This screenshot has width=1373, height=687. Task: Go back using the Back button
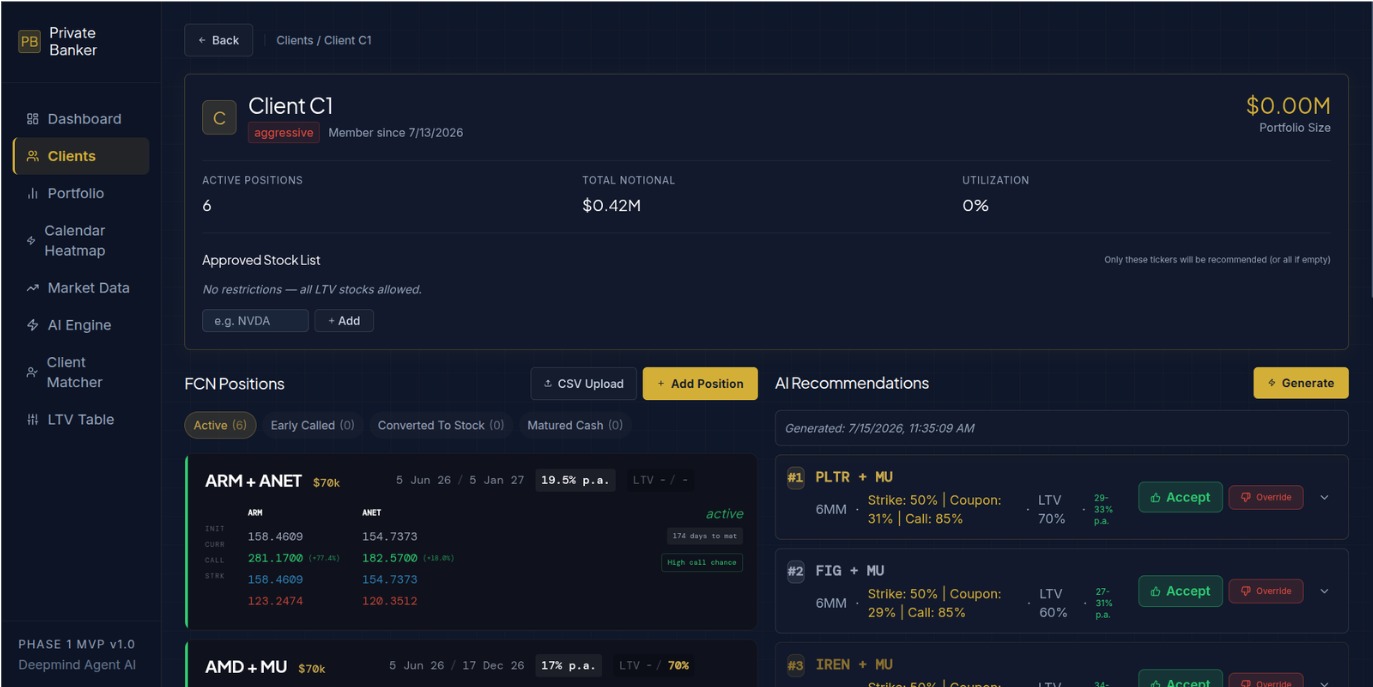click(x=218, y=40)
